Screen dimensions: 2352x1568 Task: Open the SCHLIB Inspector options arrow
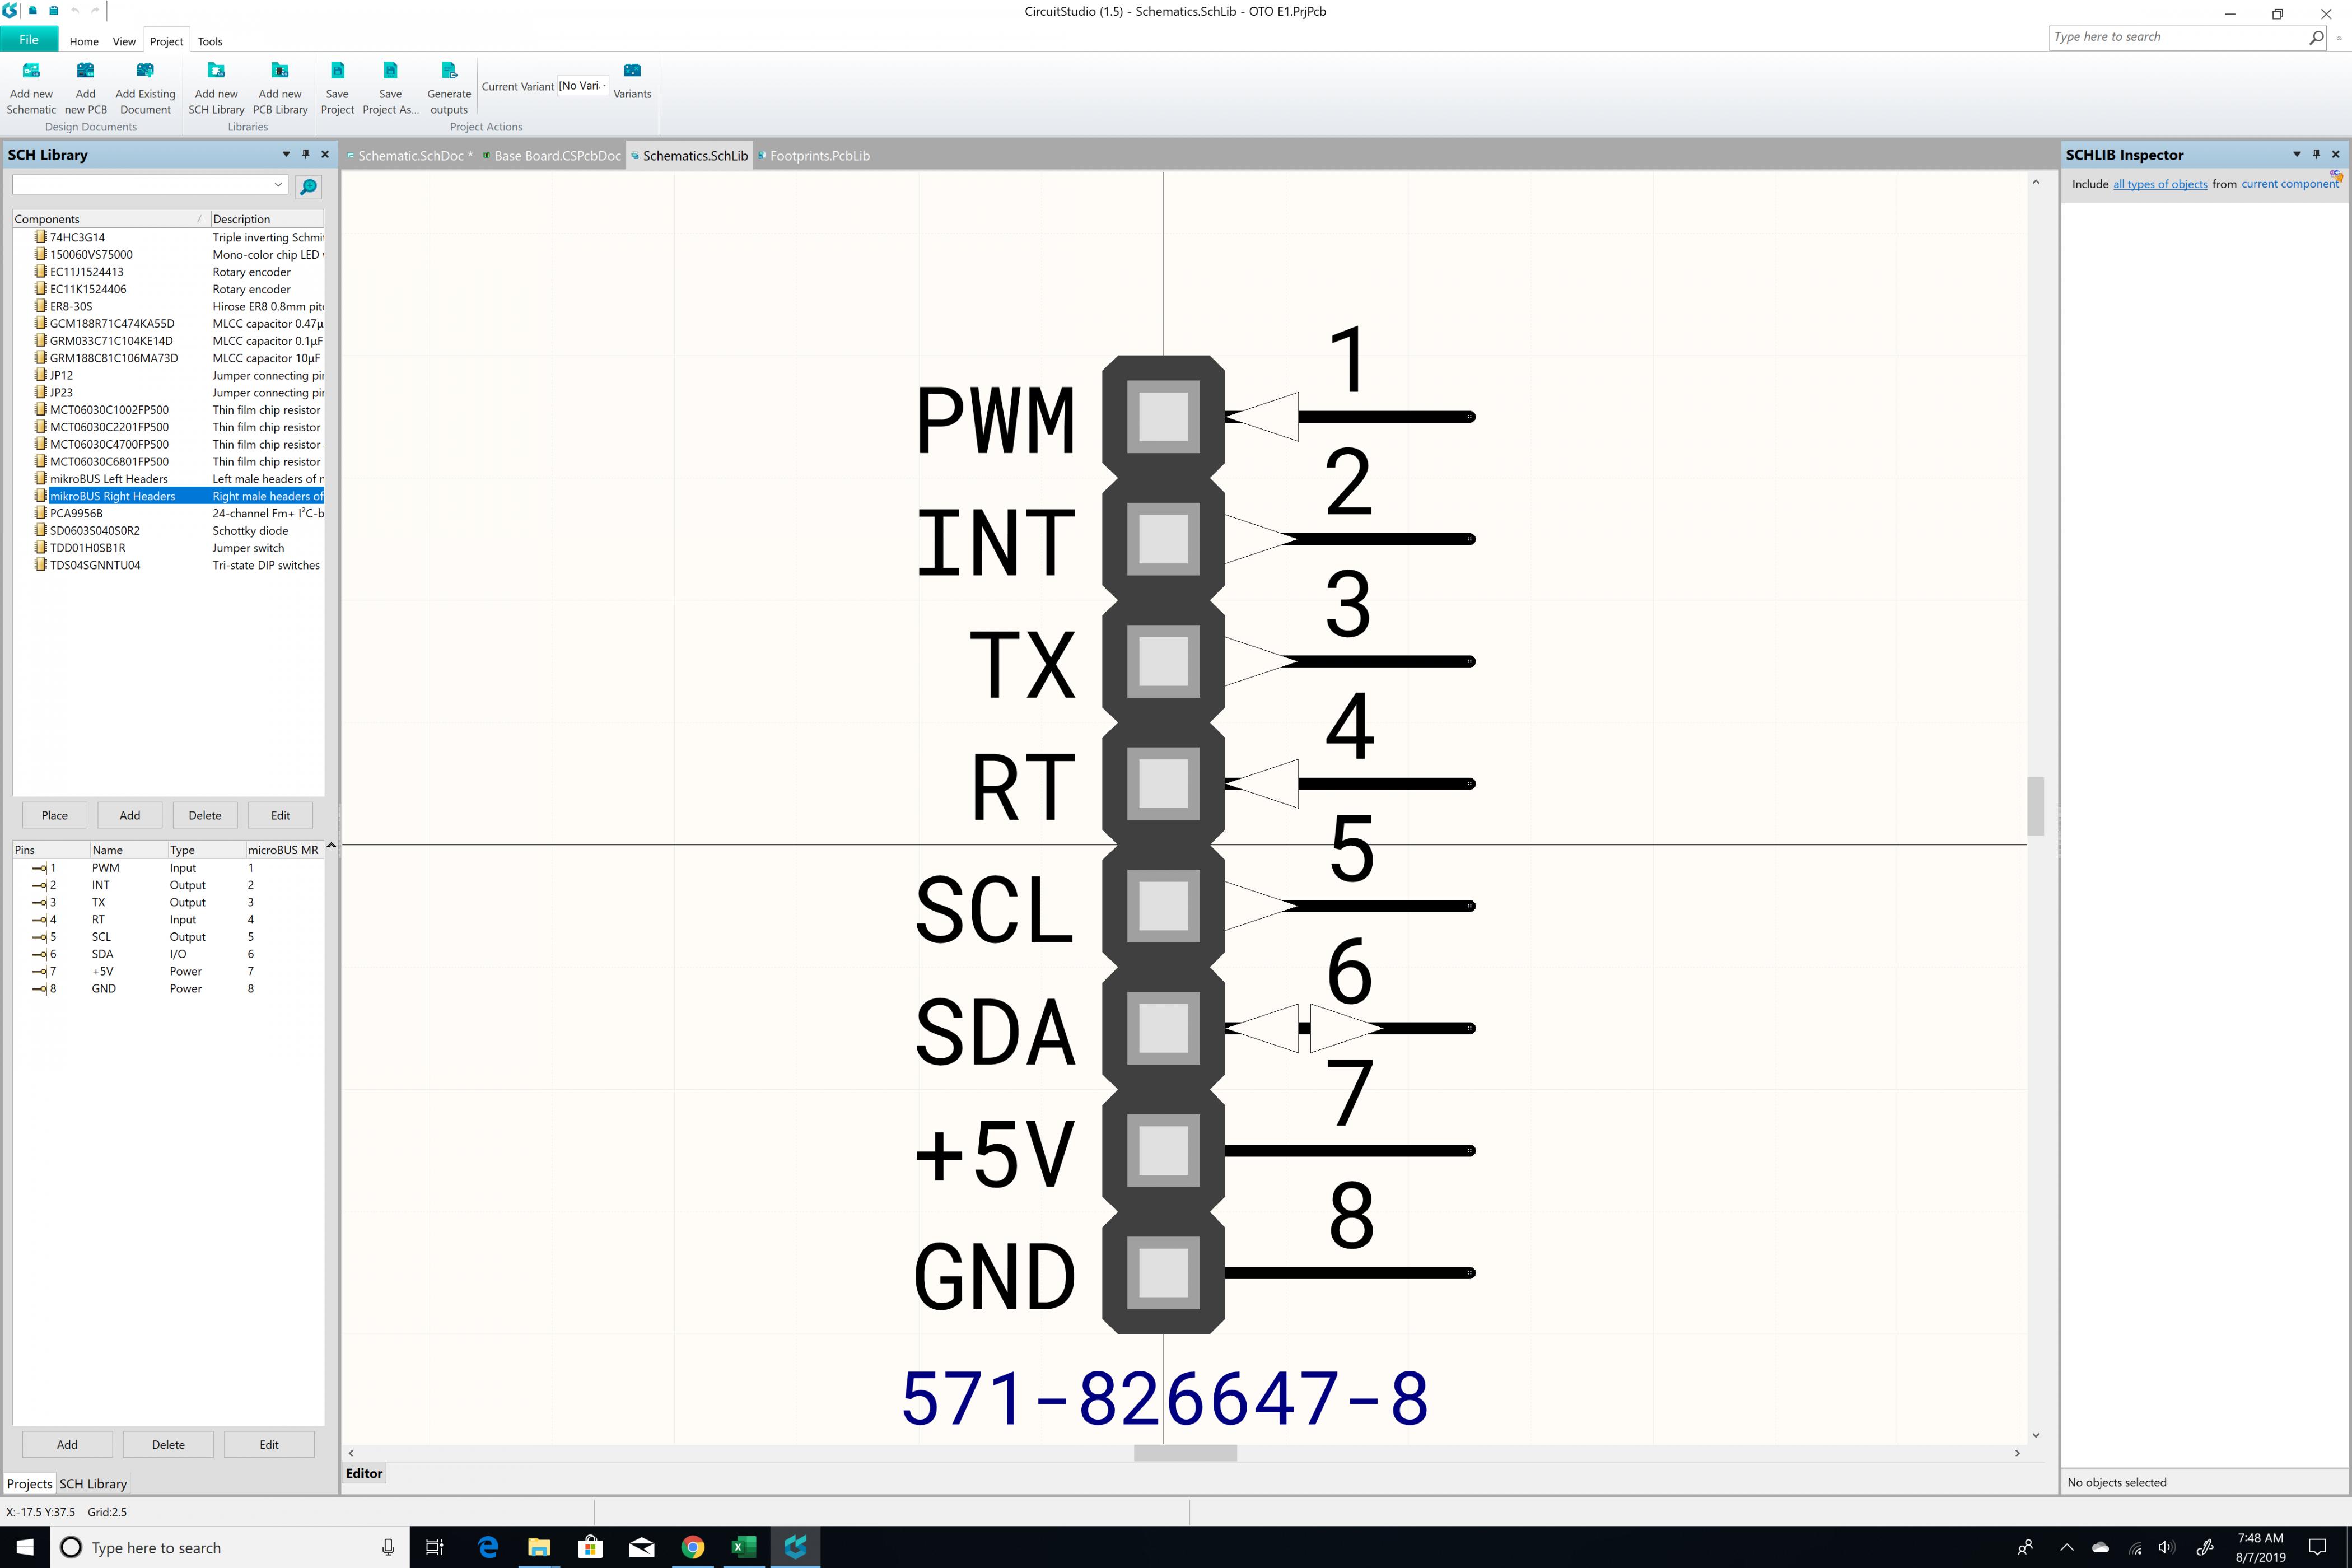[2296, 154]
